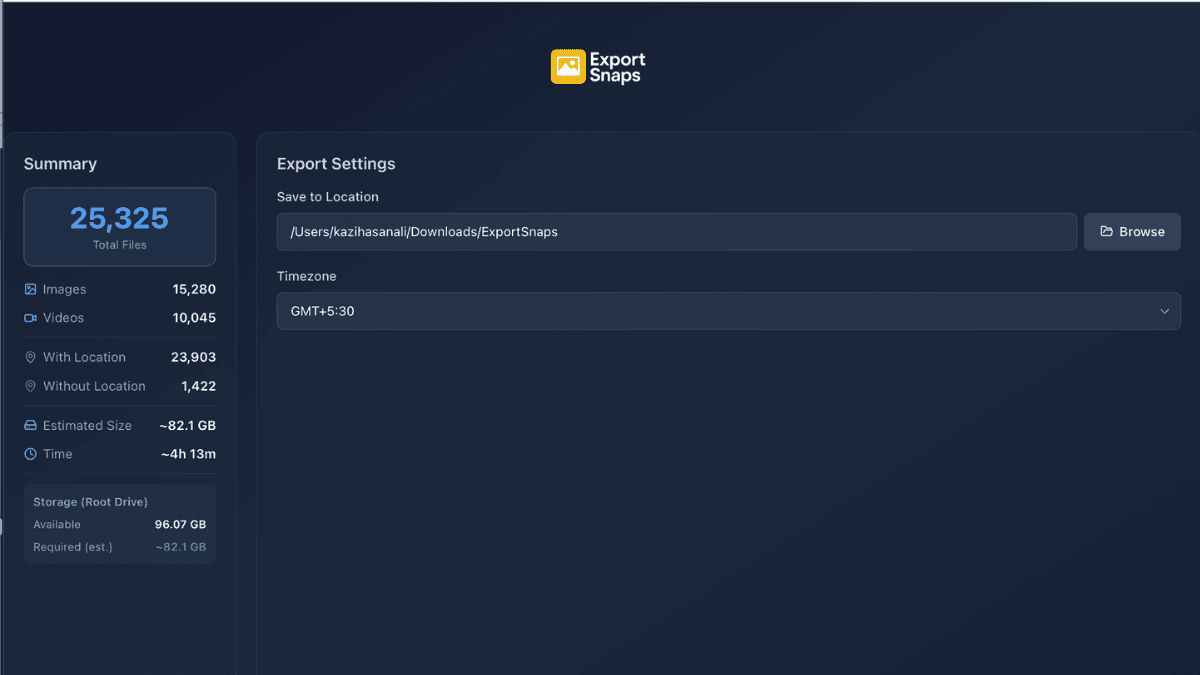The image size is (1200, 675).
Task: Click the Summary panel heading
Action: [60, 164]
